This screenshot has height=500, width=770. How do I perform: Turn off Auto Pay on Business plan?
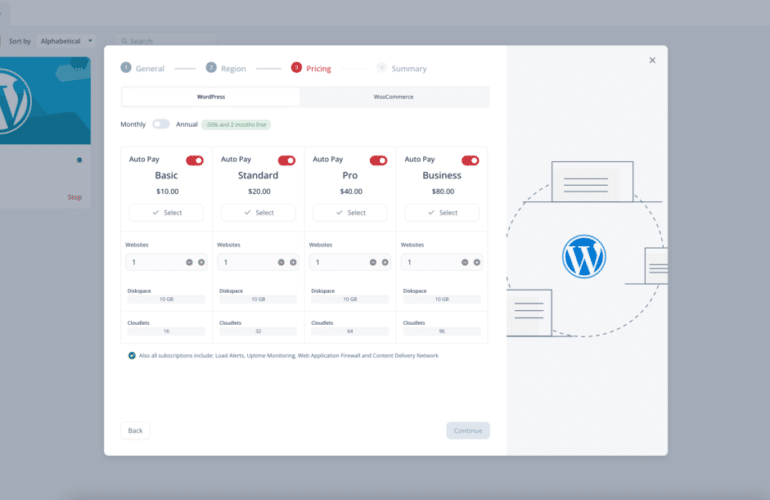click(470, 160)
